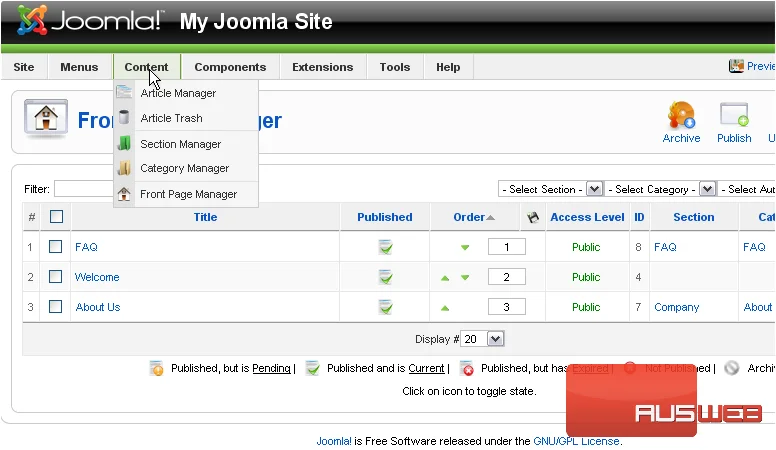Click the order input field for About Us
This screenshot has width=776, height=450.
click(507, 307)
